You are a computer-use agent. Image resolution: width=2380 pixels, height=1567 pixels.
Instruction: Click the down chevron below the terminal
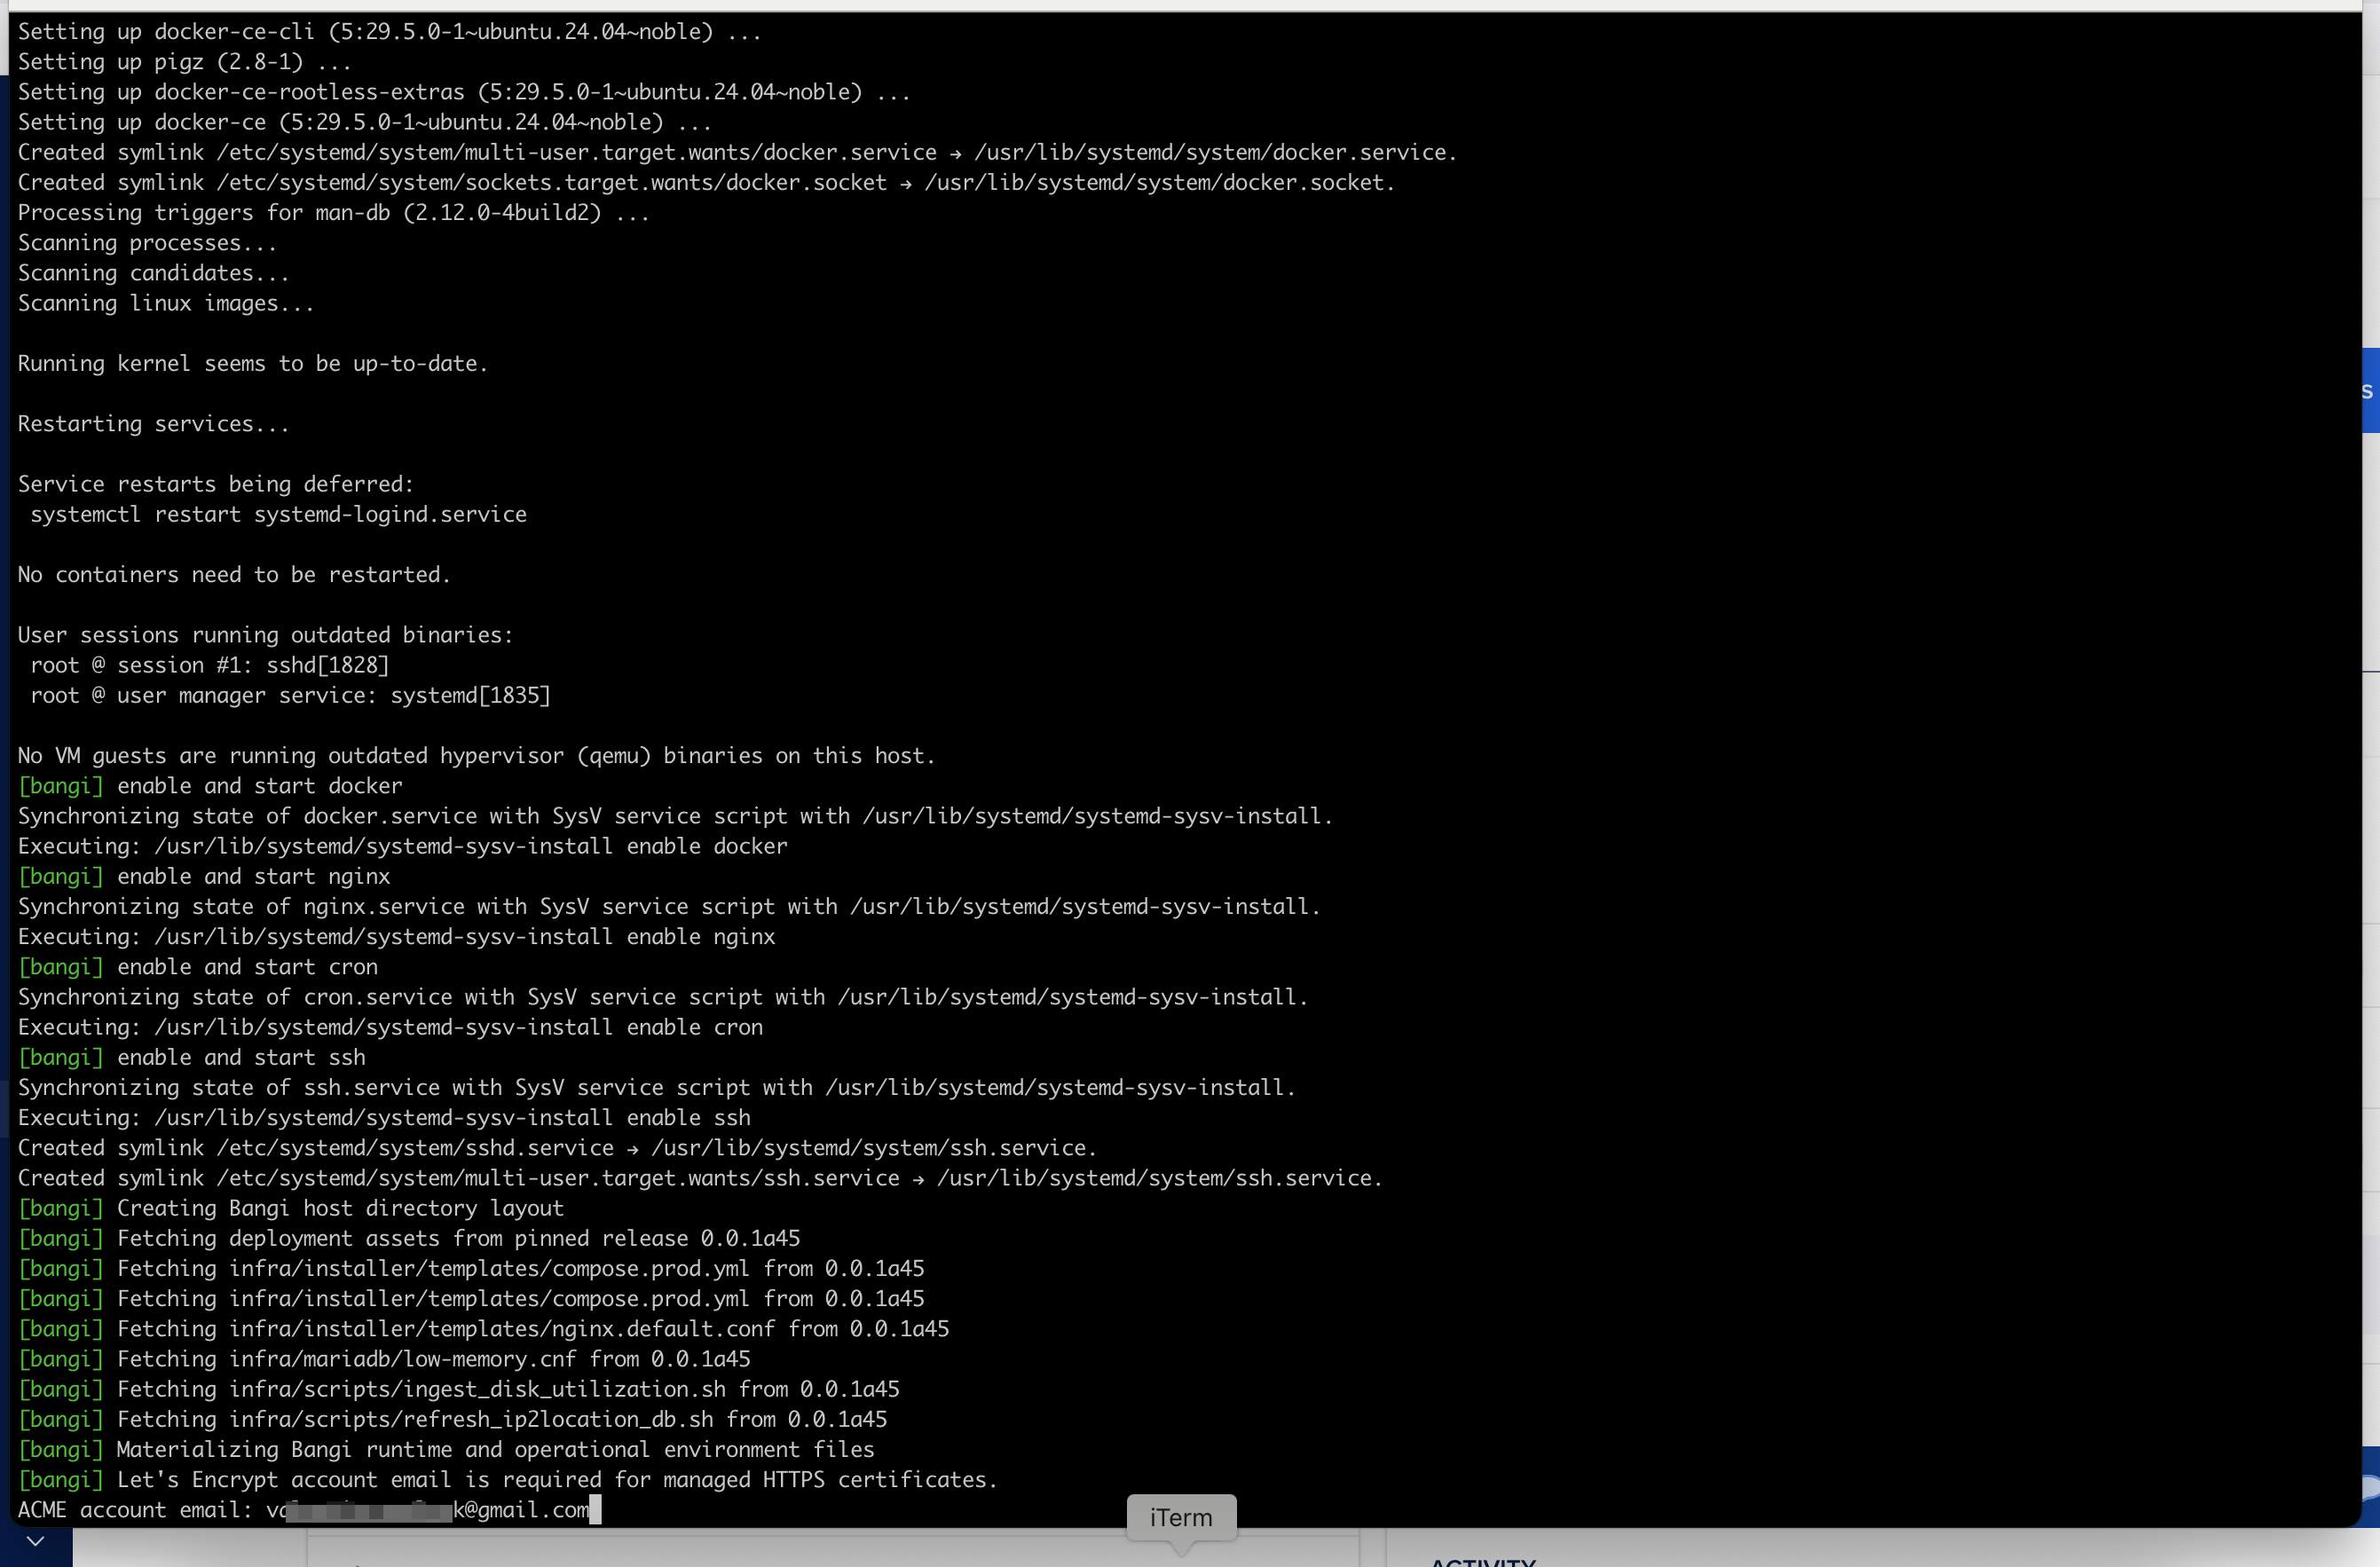click(35, 1541)
